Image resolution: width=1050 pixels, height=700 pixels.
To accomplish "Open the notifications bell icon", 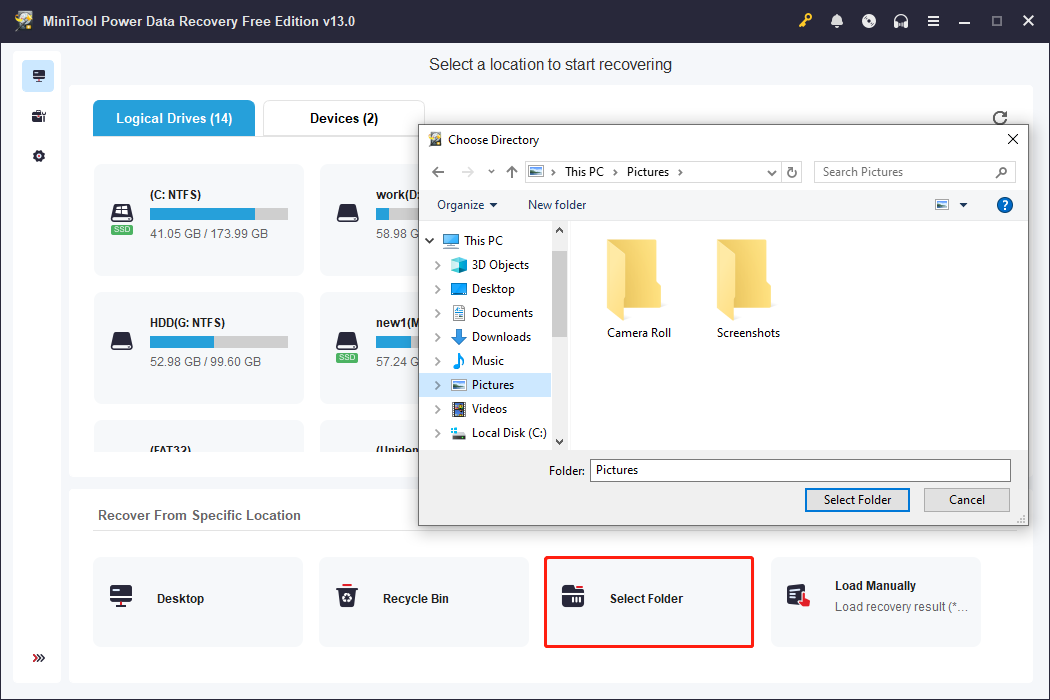I will (836, 21).
